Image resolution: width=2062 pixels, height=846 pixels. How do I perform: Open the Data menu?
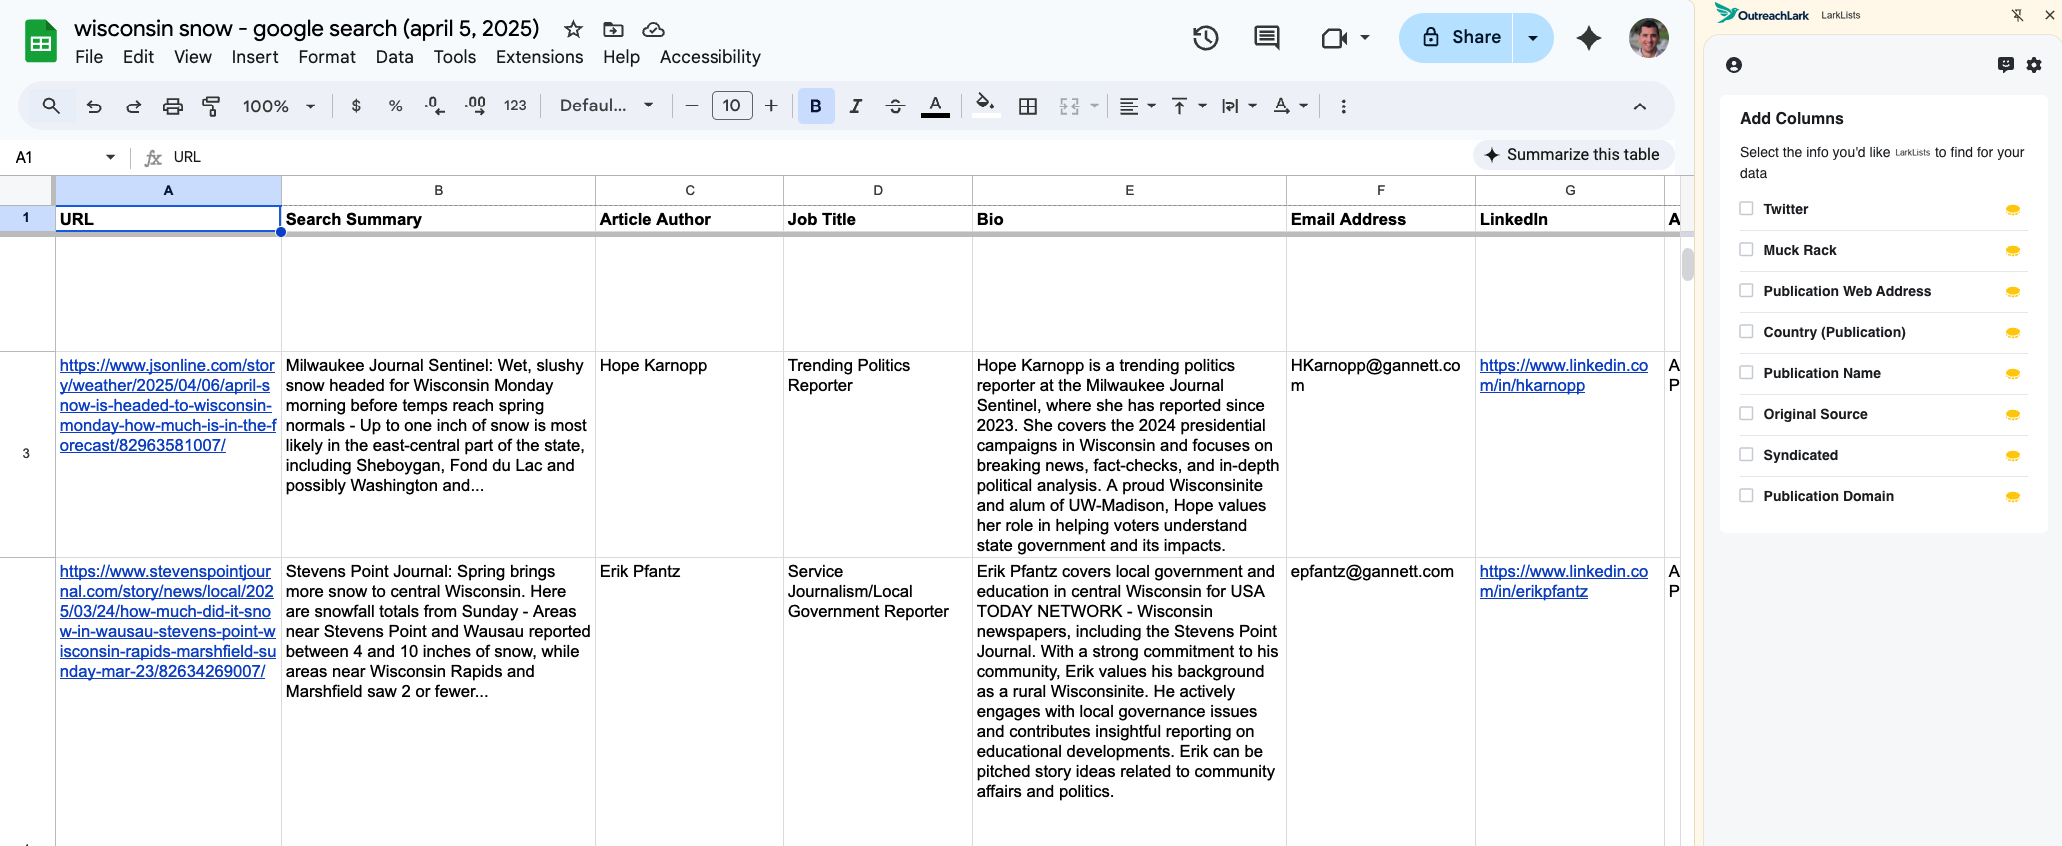click(395, 57)
